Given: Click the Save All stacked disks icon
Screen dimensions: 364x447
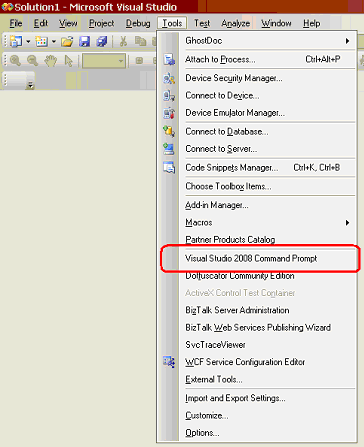Looking at the screenshot, I should (102, 41).
